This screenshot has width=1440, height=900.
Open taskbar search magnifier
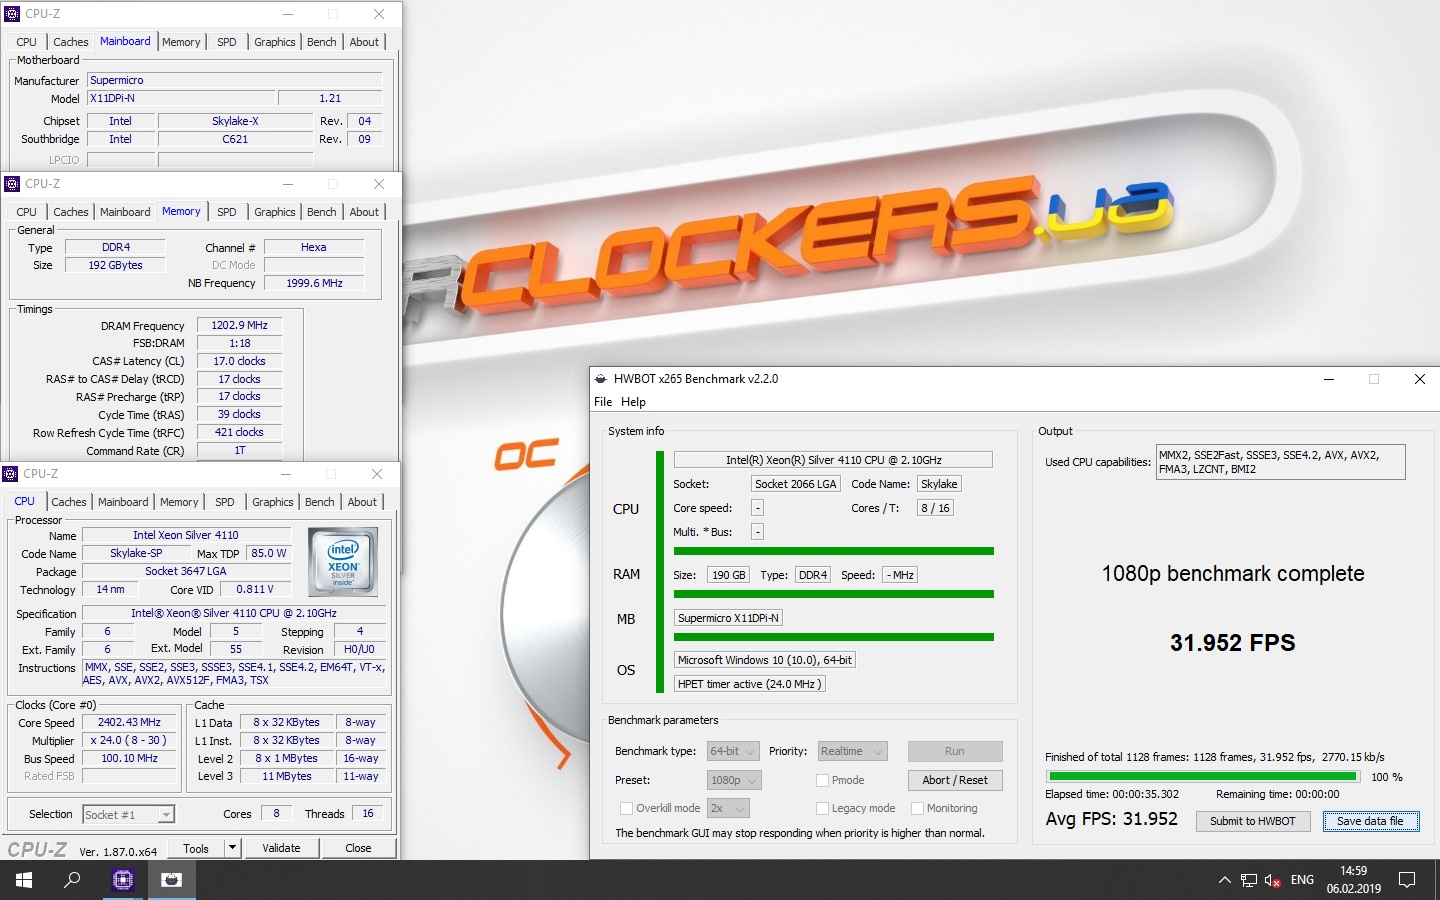[x=72, y=880]
